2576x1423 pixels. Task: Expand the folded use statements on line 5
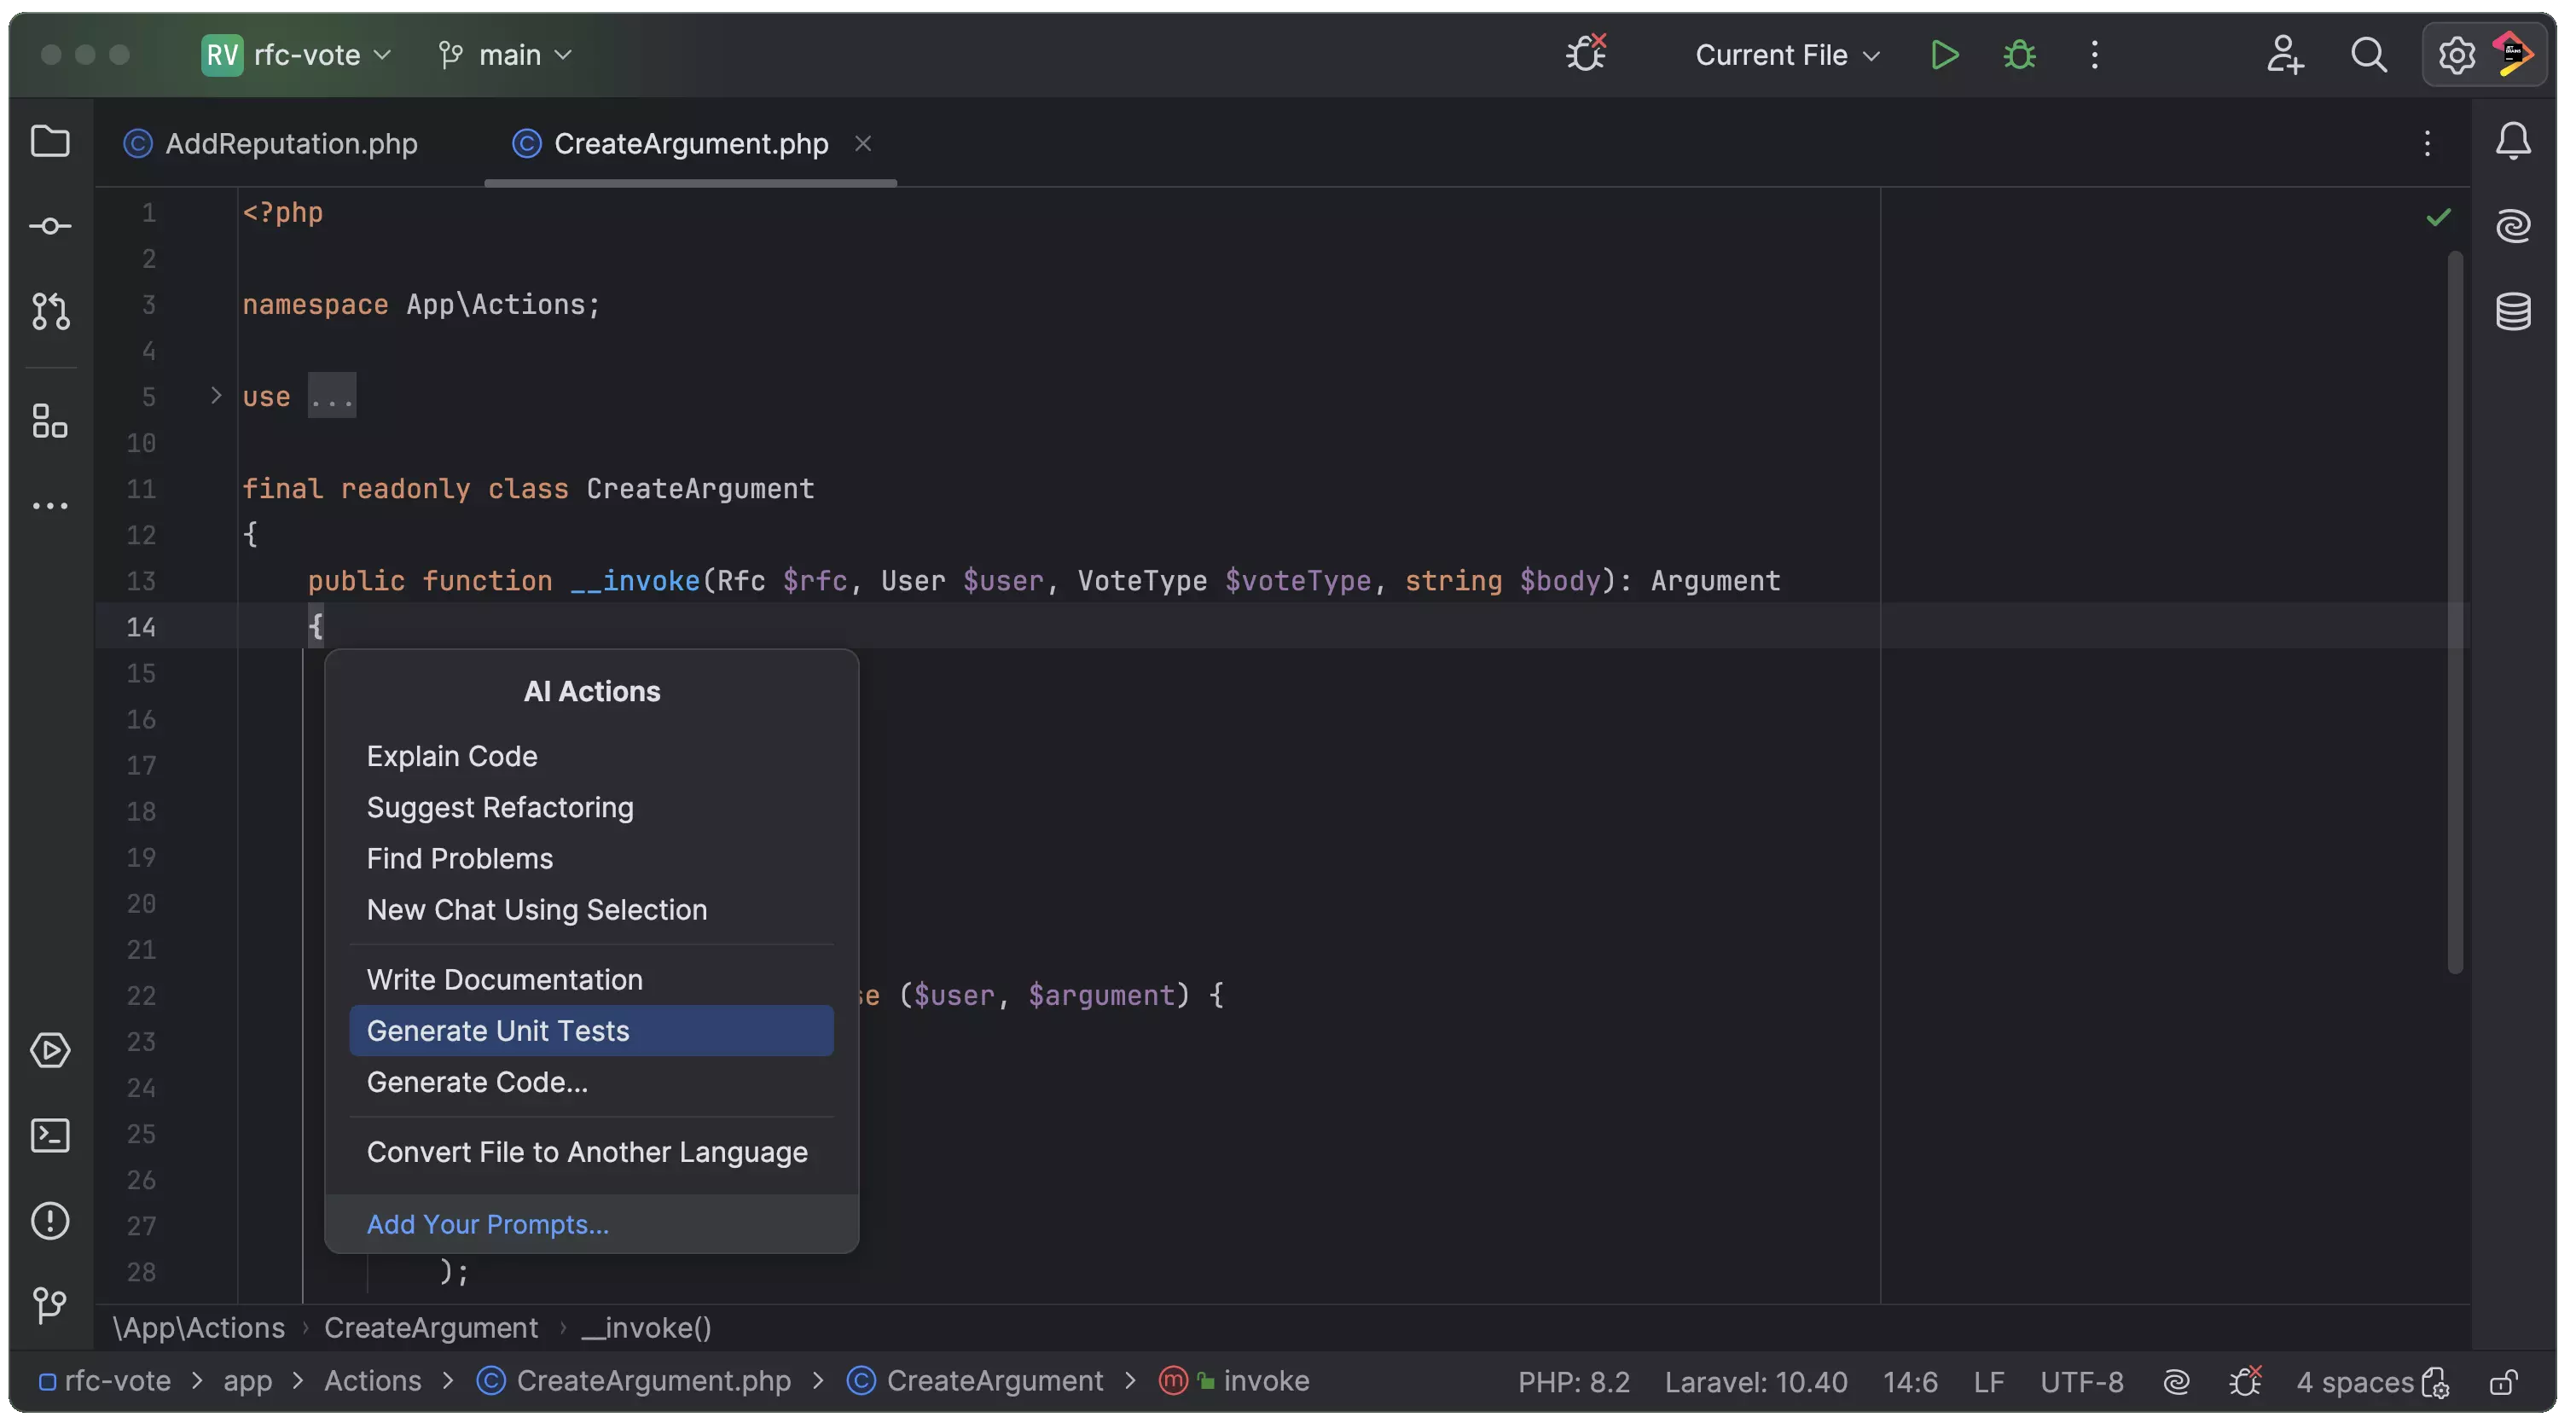click(x=330, y=395)
